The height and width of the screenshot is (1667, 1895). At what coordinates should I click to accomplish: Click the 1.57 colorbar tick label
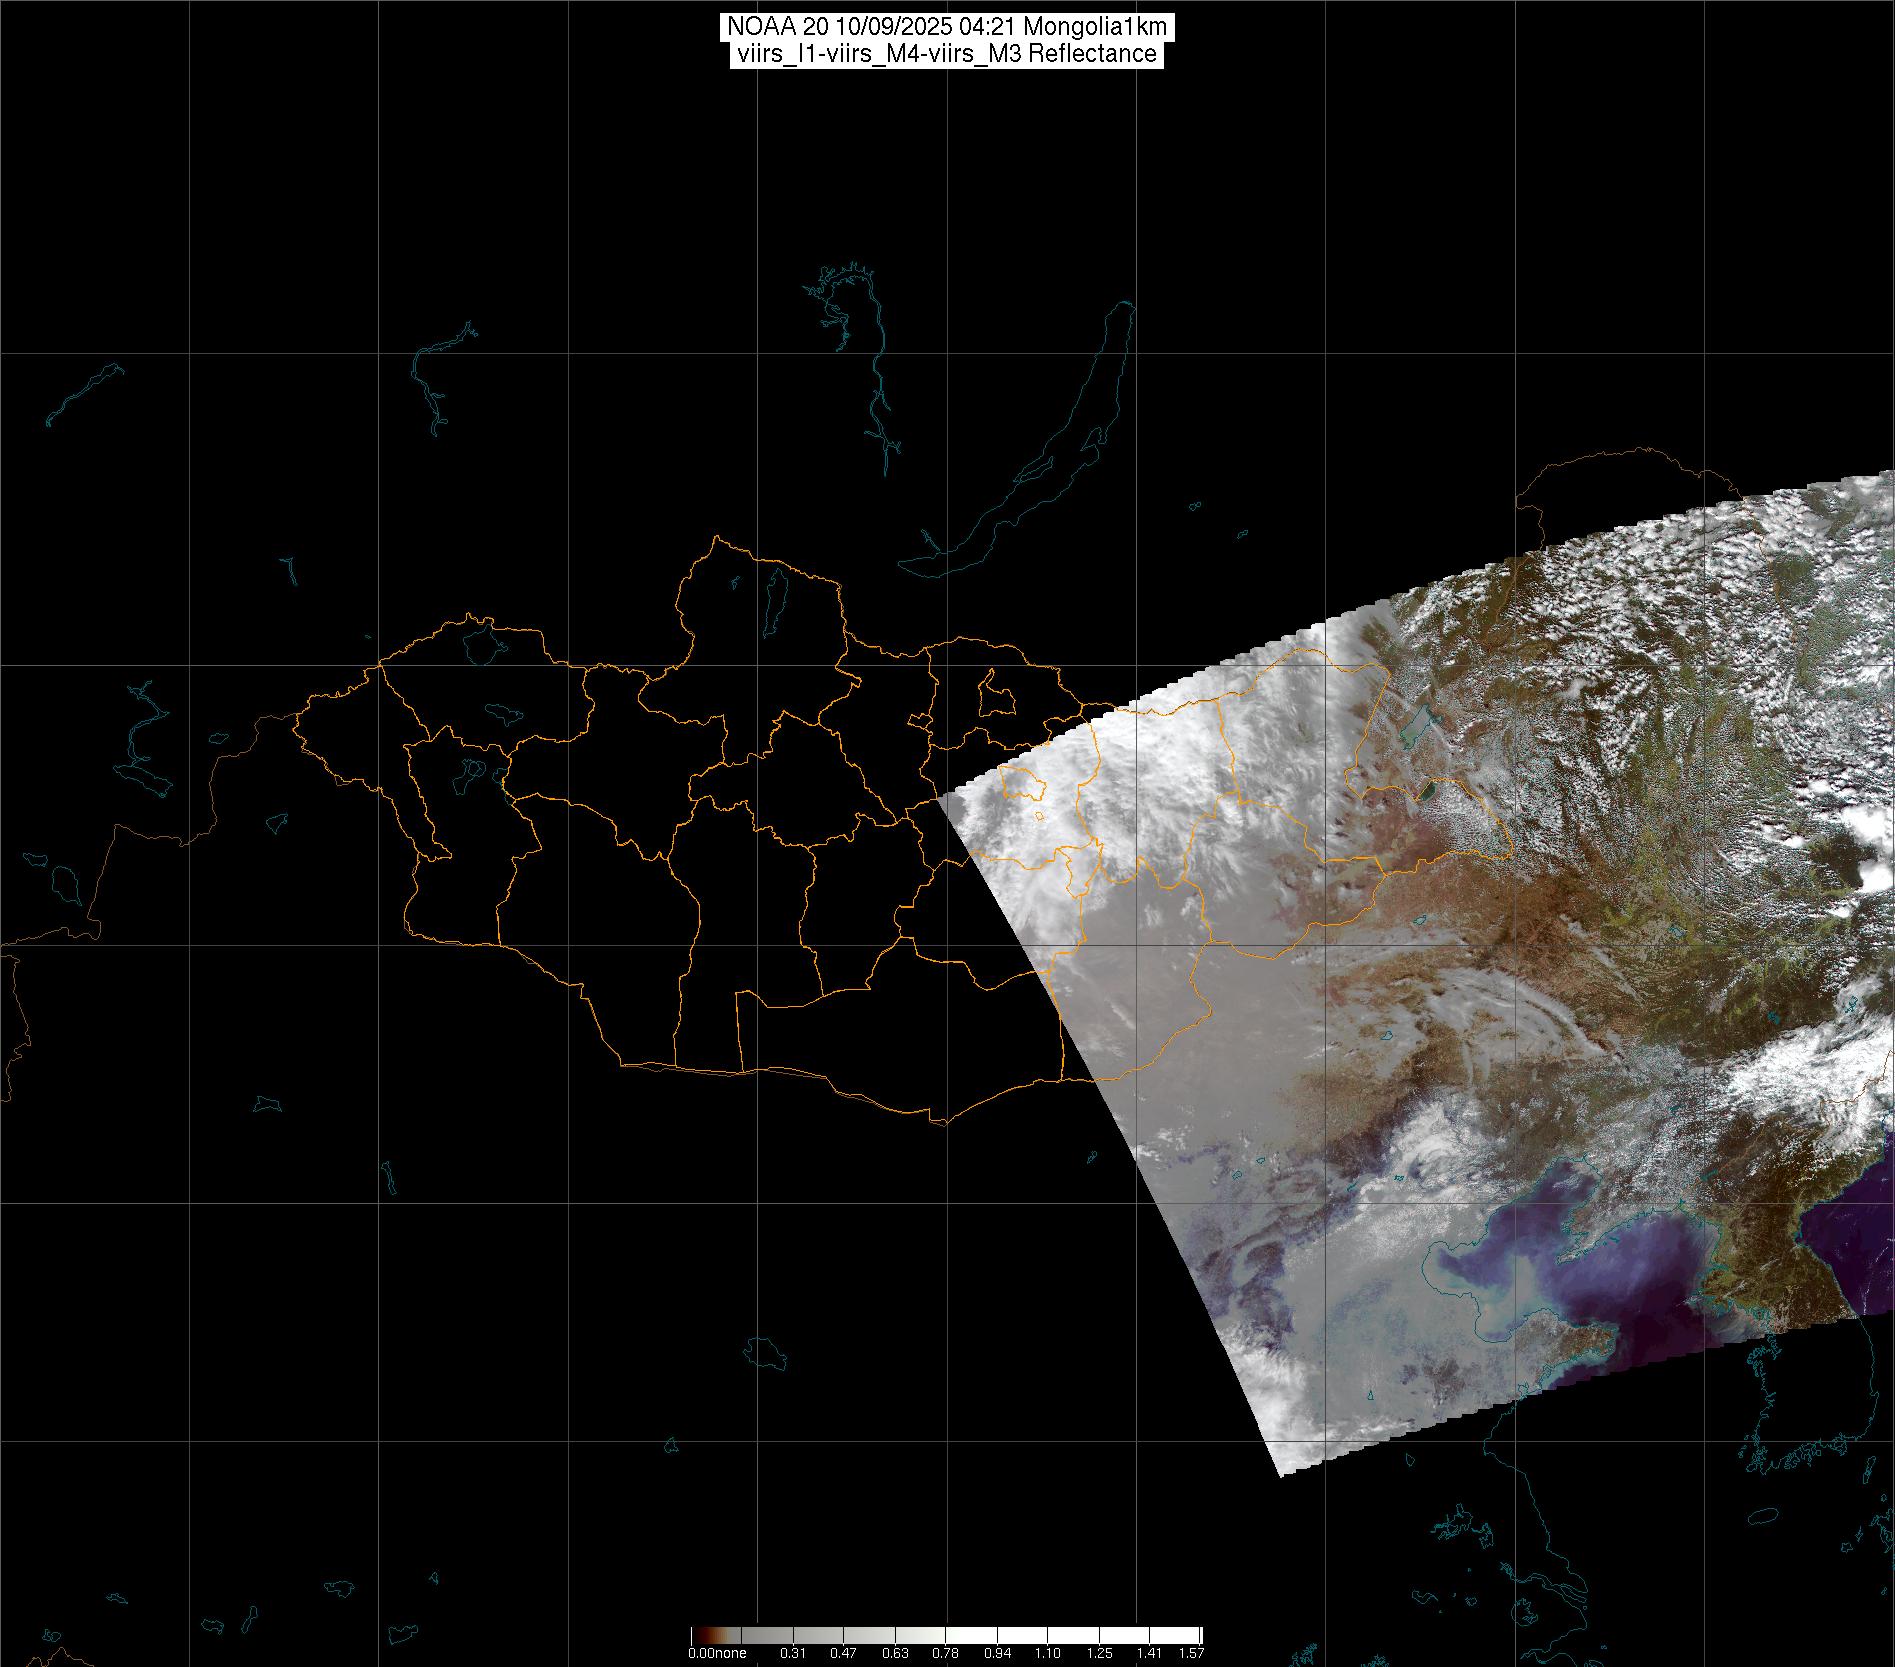[1191, 1653]
